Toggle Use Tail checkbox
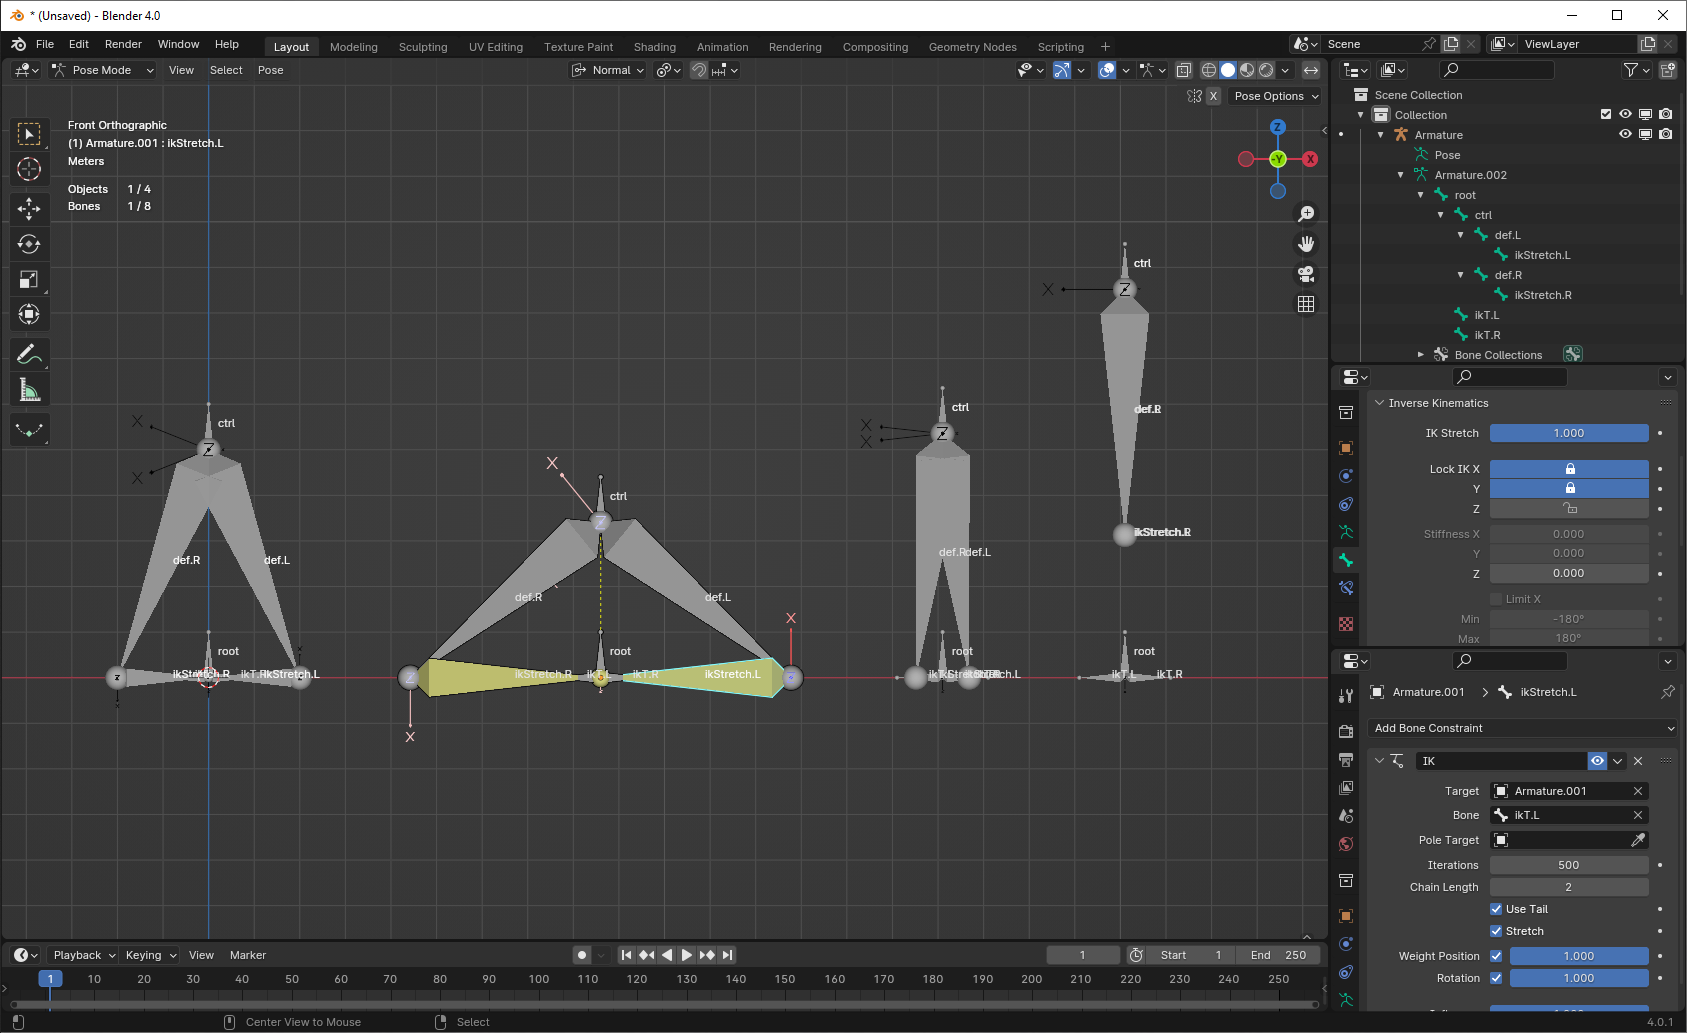Viewport: 1687px width, 1033px height. pos(1496,909)
